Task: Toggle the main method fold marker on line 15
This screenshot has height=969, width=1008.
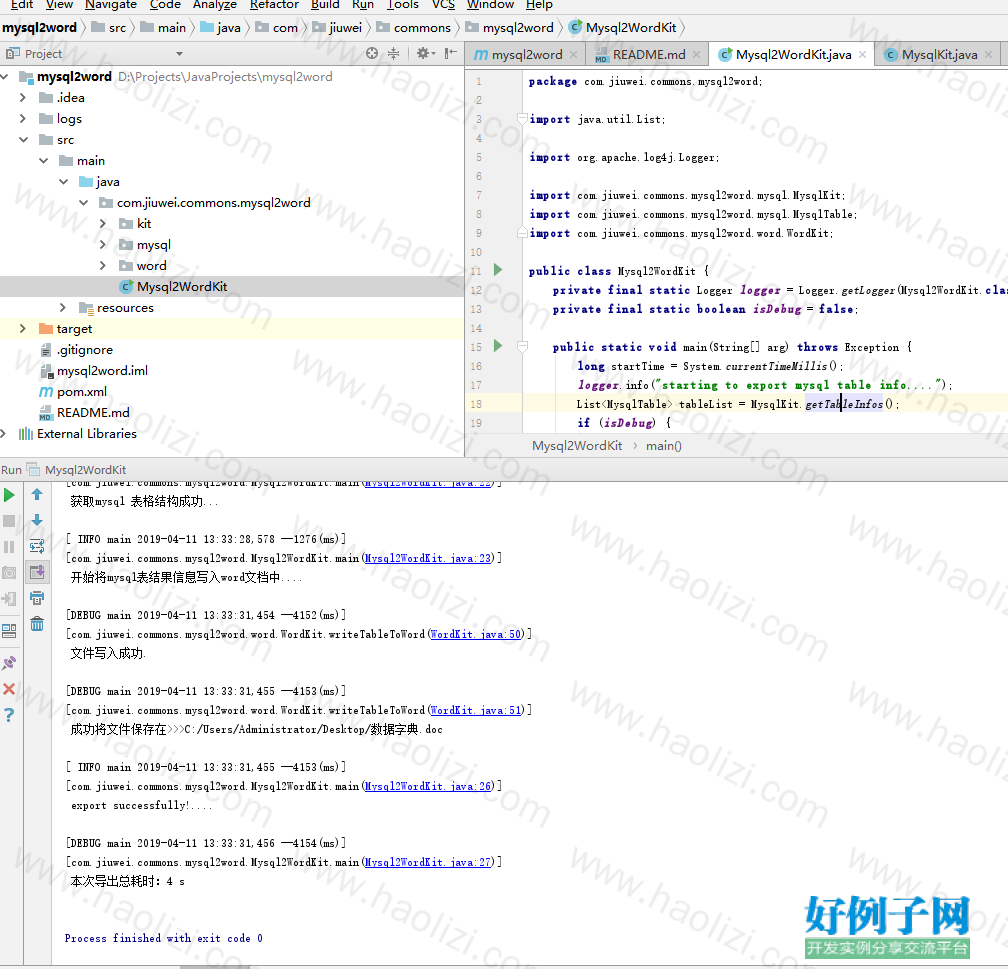Action: coord(522,347)
